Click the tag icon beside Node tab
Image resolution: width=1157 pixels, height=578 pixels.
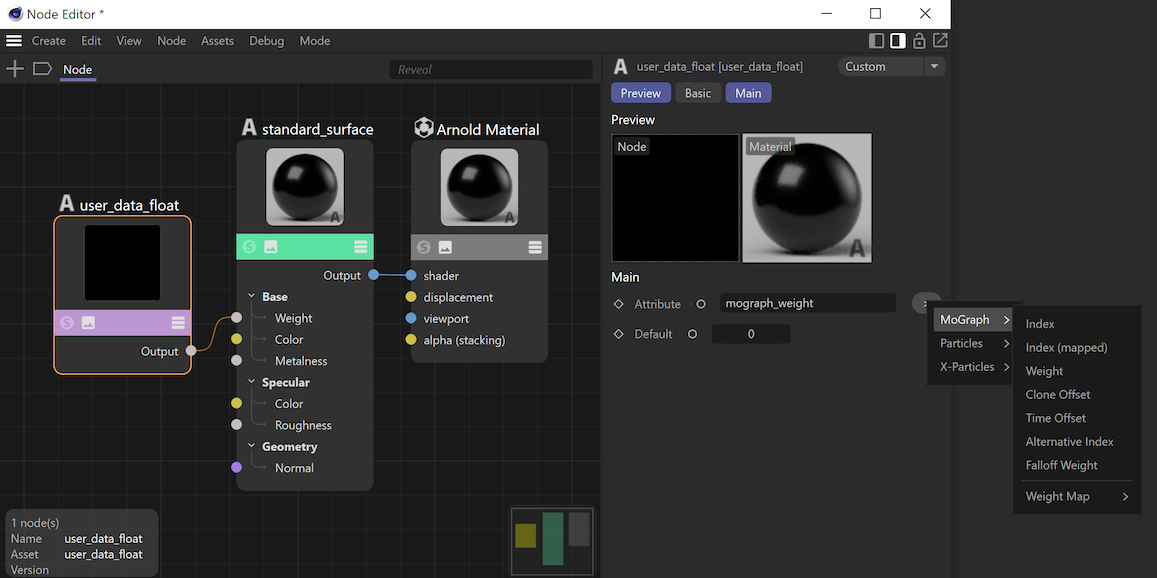[x=42, y=69]
